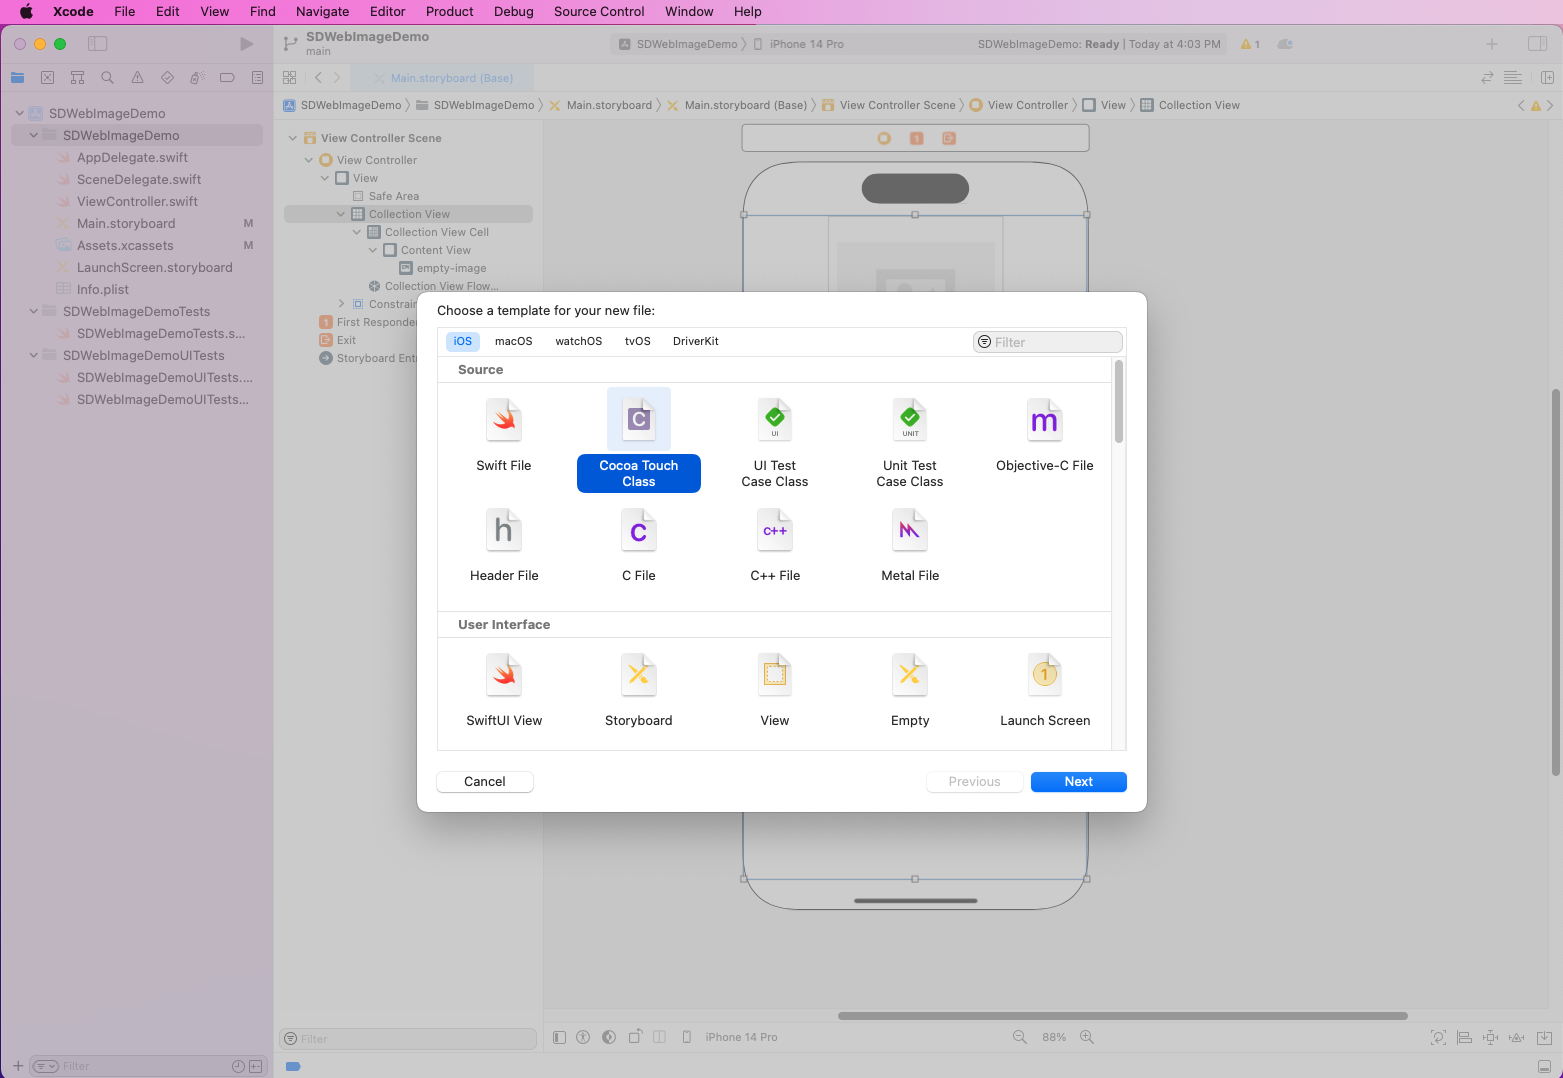
Task: Open the Product menu
Action: click(x=450, y=12)
